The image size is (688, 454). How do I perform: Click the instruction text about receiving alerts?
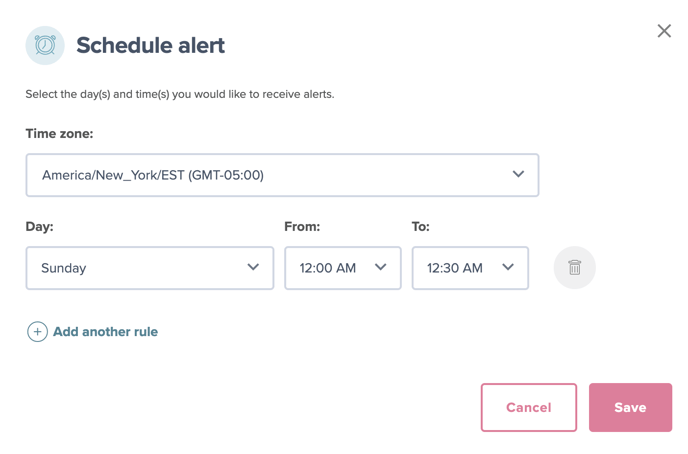[x=180, y=94]
